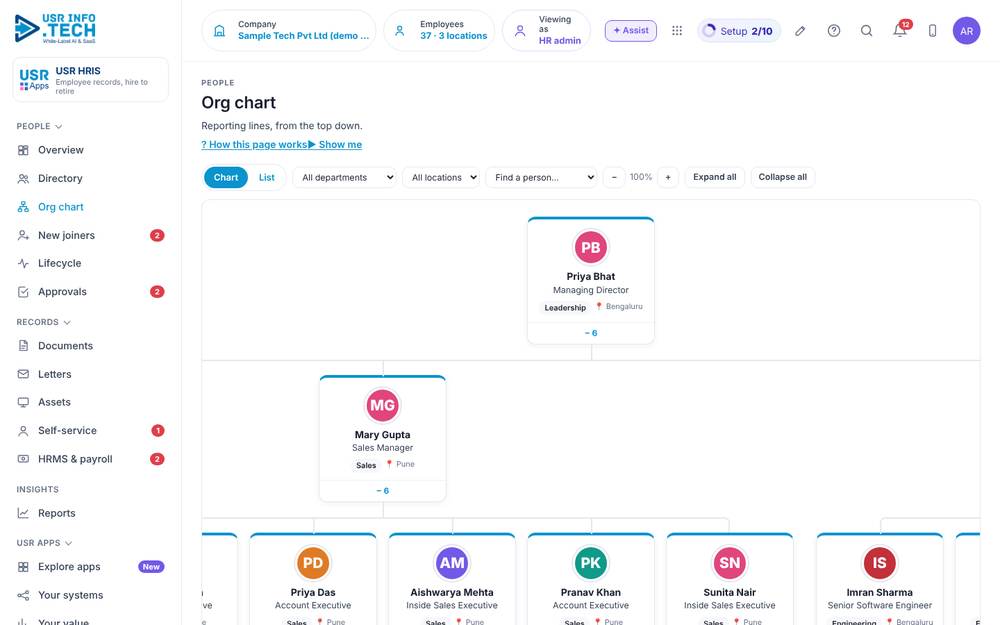The width and height of the screenshot is (1000, 625).
Task: Open All locations dropdown
Action: click(441, 177)
